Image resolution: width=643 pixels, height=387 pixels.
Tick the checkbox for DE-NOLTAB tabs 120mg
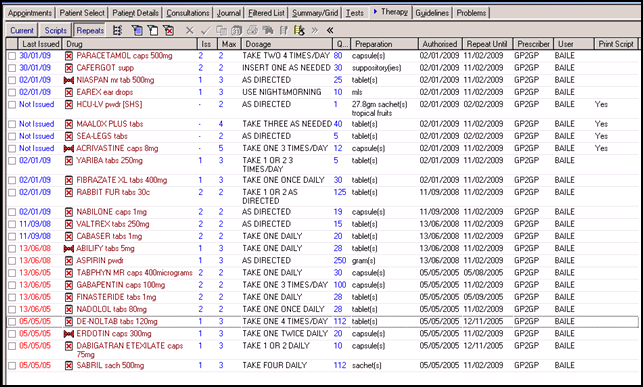click(12, 322)
